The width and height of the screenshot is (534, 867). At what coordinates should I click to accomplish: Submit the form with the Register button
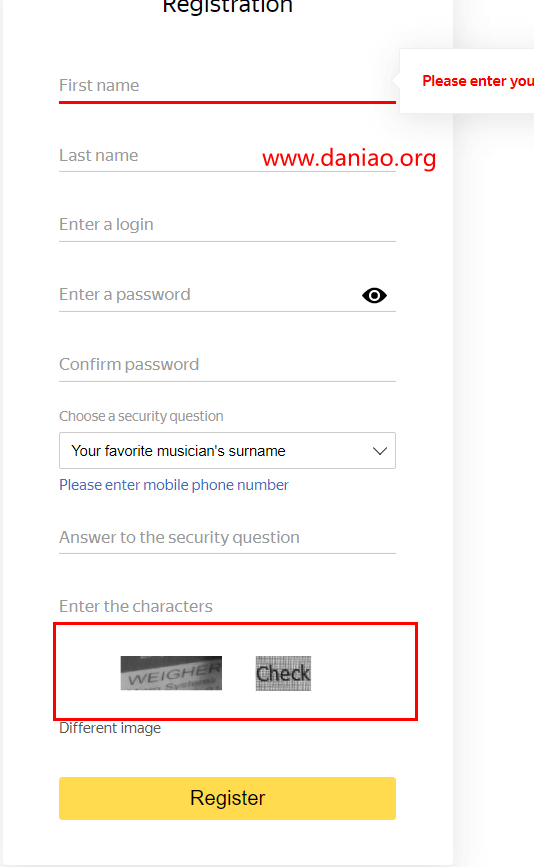coord(227,798)
